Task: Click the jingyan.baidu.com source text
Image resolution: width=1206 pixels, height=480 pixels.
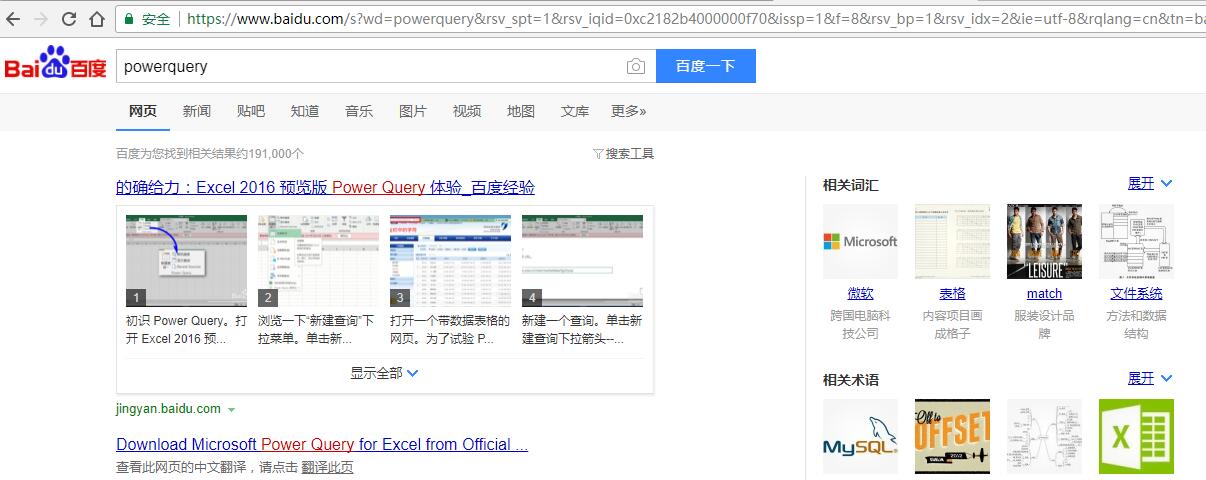Action: (x=168, y=409)
